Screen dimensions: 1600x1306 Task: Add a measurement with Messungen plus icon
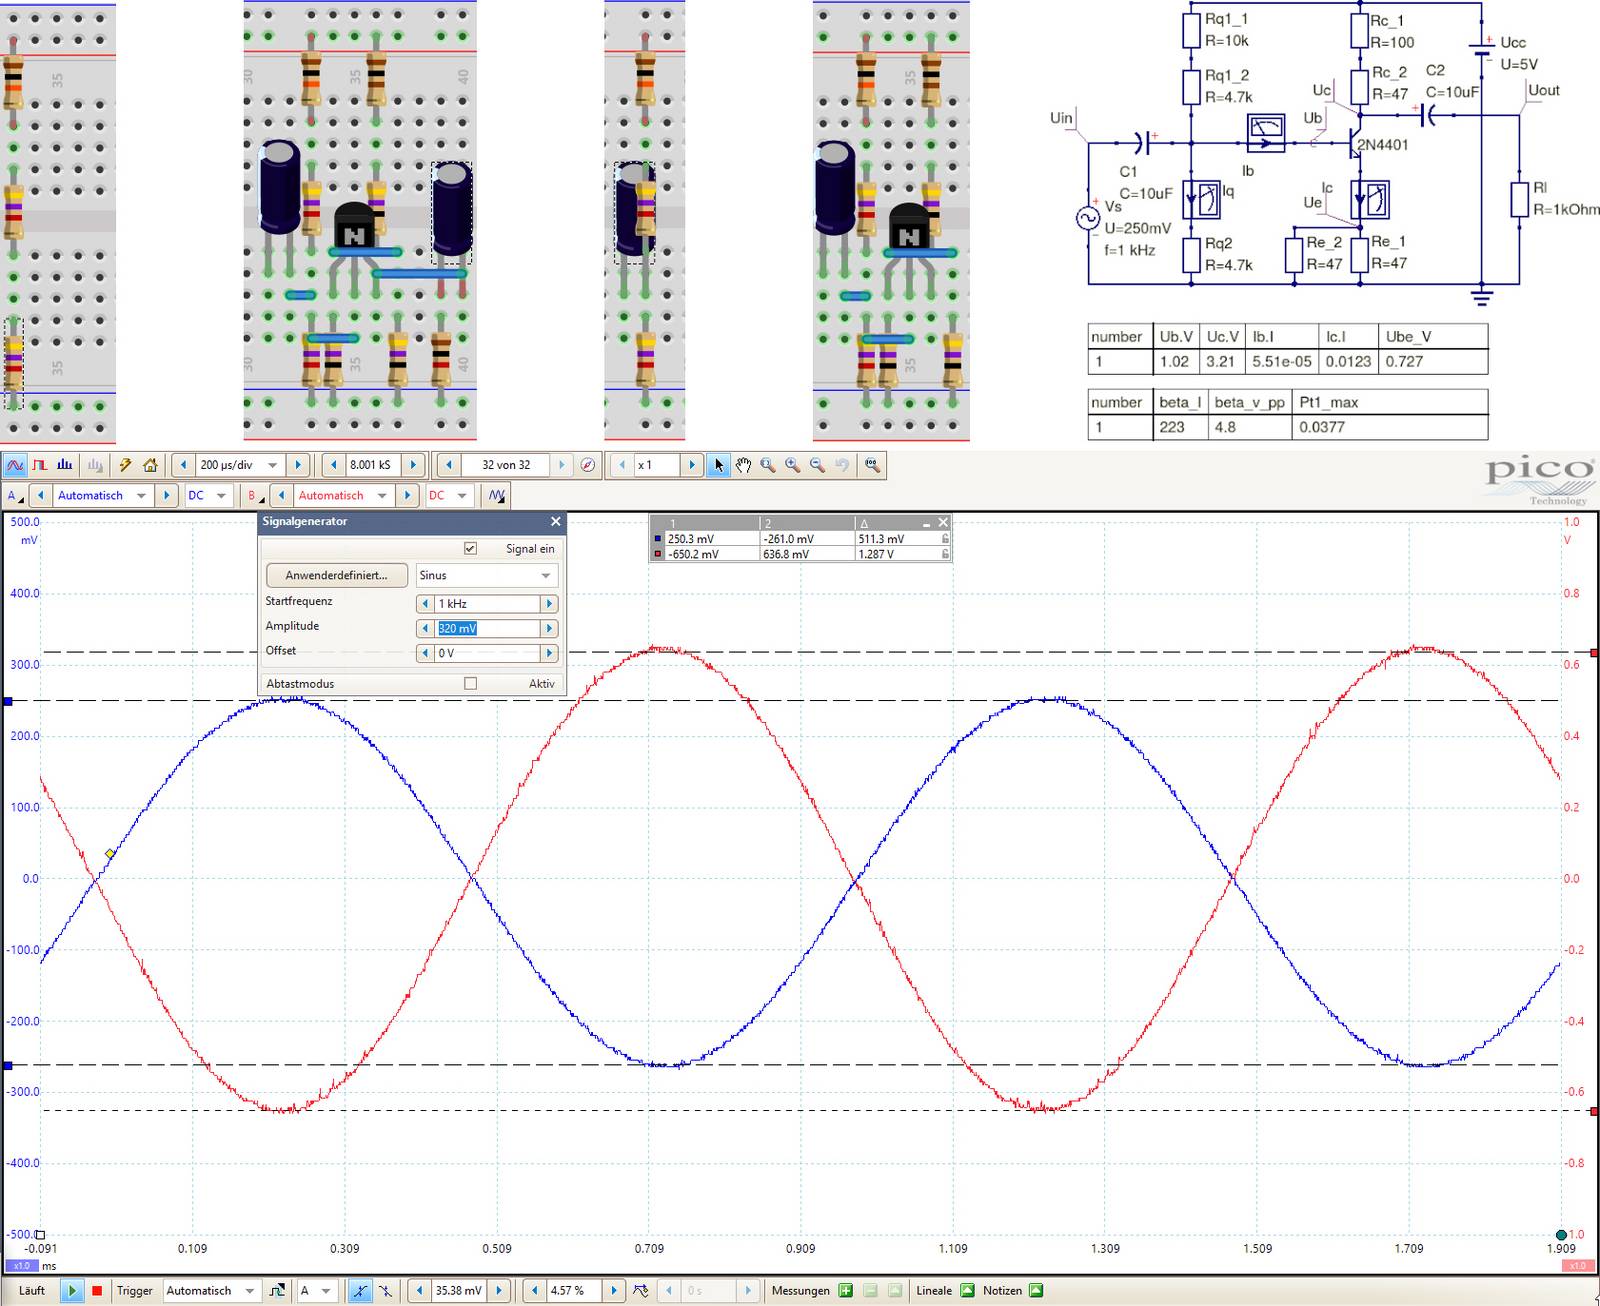tap(846, 1291)
